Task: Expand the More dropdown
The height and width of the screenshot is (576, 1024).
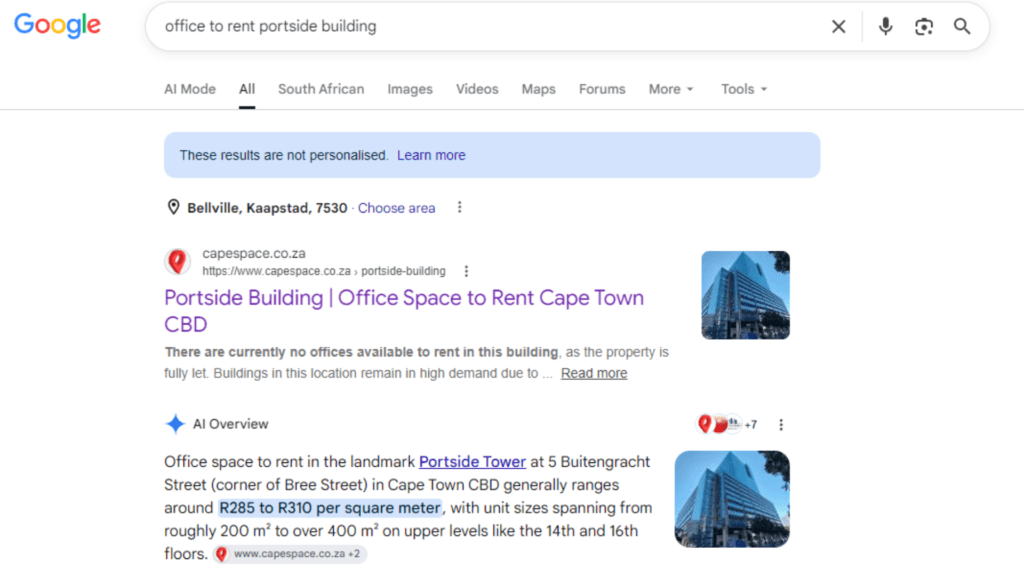Action: (x=671, y=89)
